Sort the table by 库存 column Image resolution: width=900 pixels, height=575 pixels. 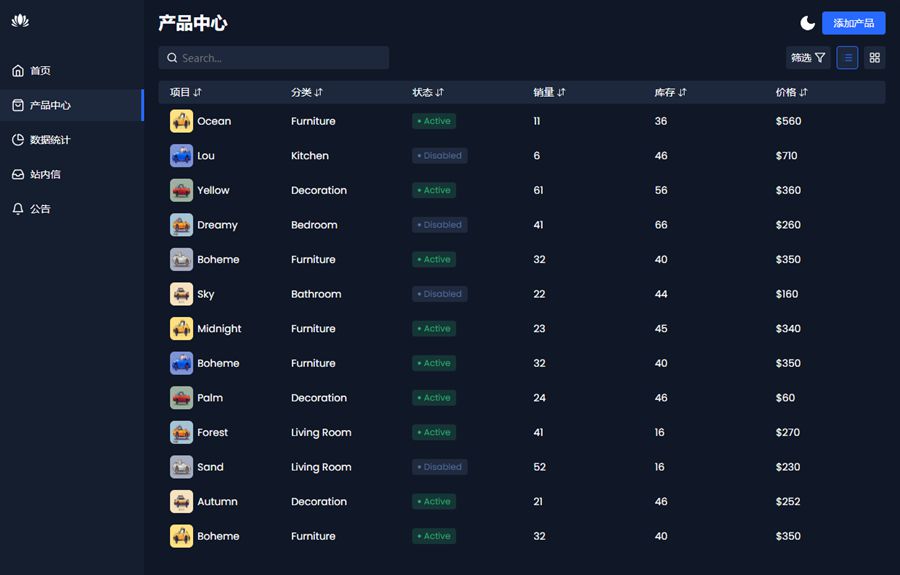(670, 92)
